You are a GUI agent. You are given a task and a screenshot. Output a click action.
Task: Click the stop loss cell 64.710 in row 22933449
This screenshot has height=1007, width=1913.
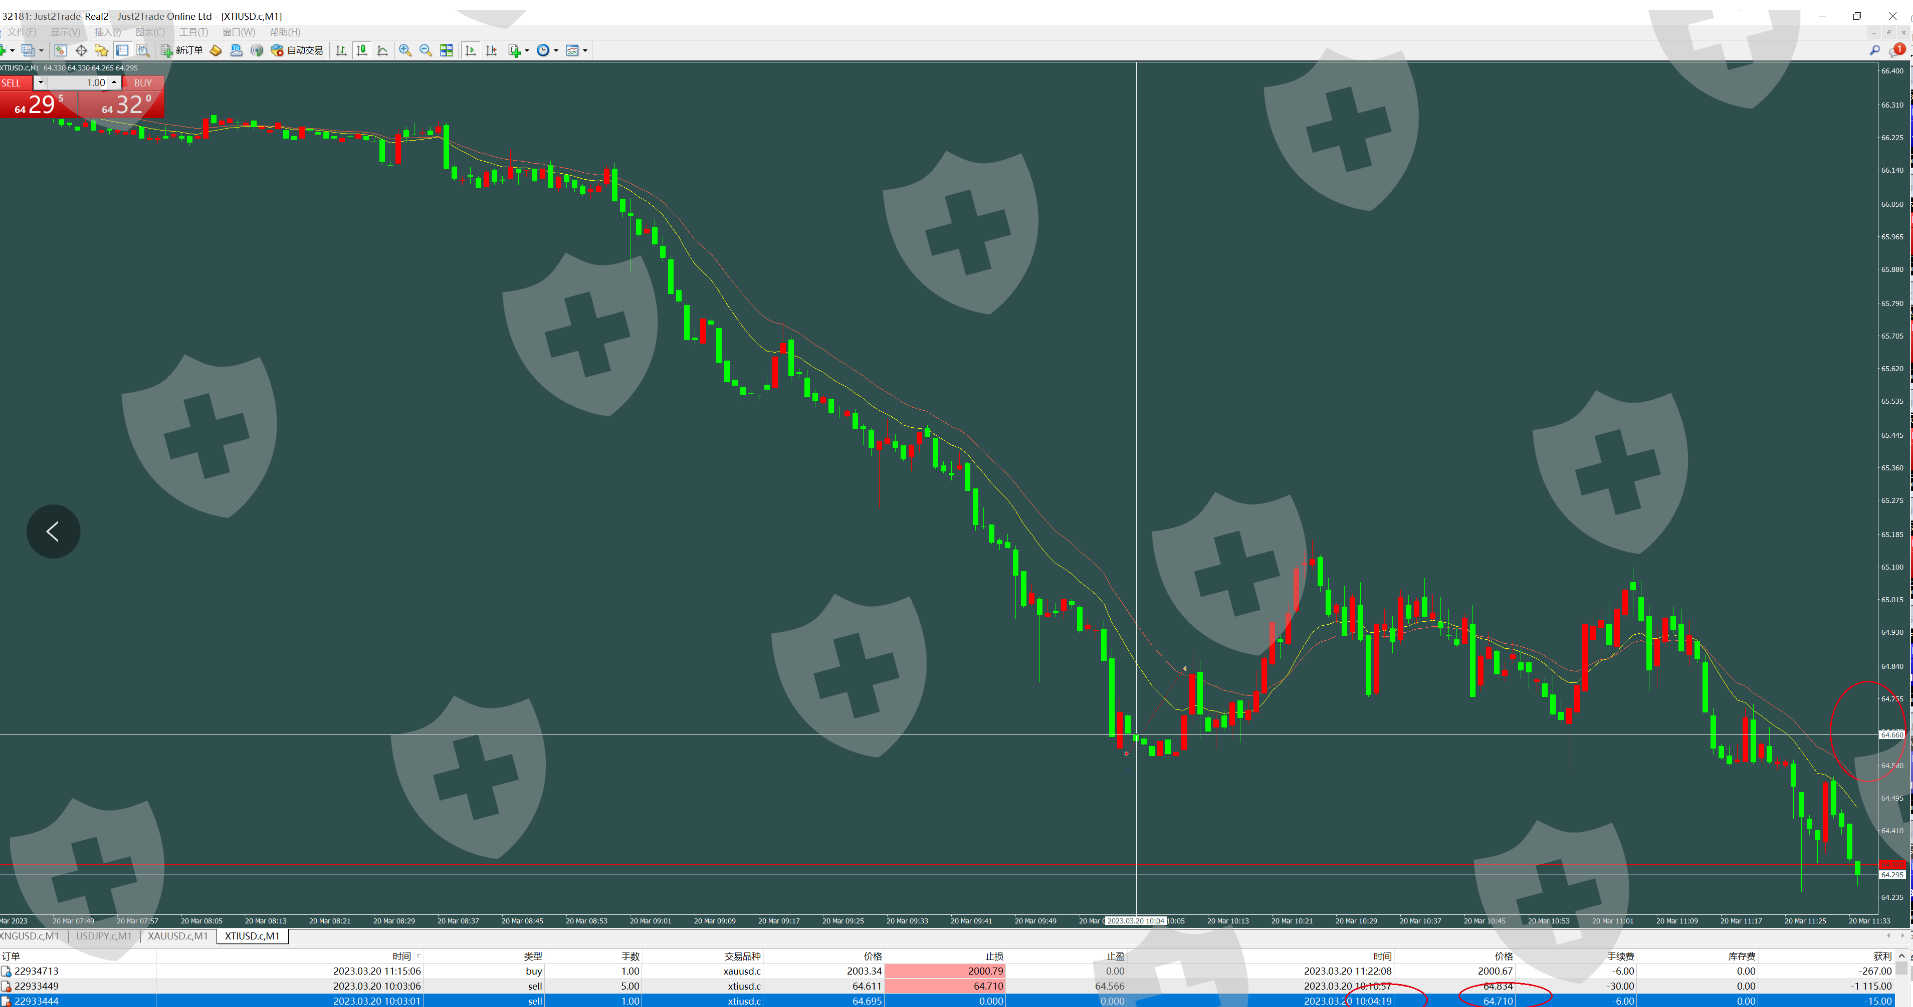point(945,986)
